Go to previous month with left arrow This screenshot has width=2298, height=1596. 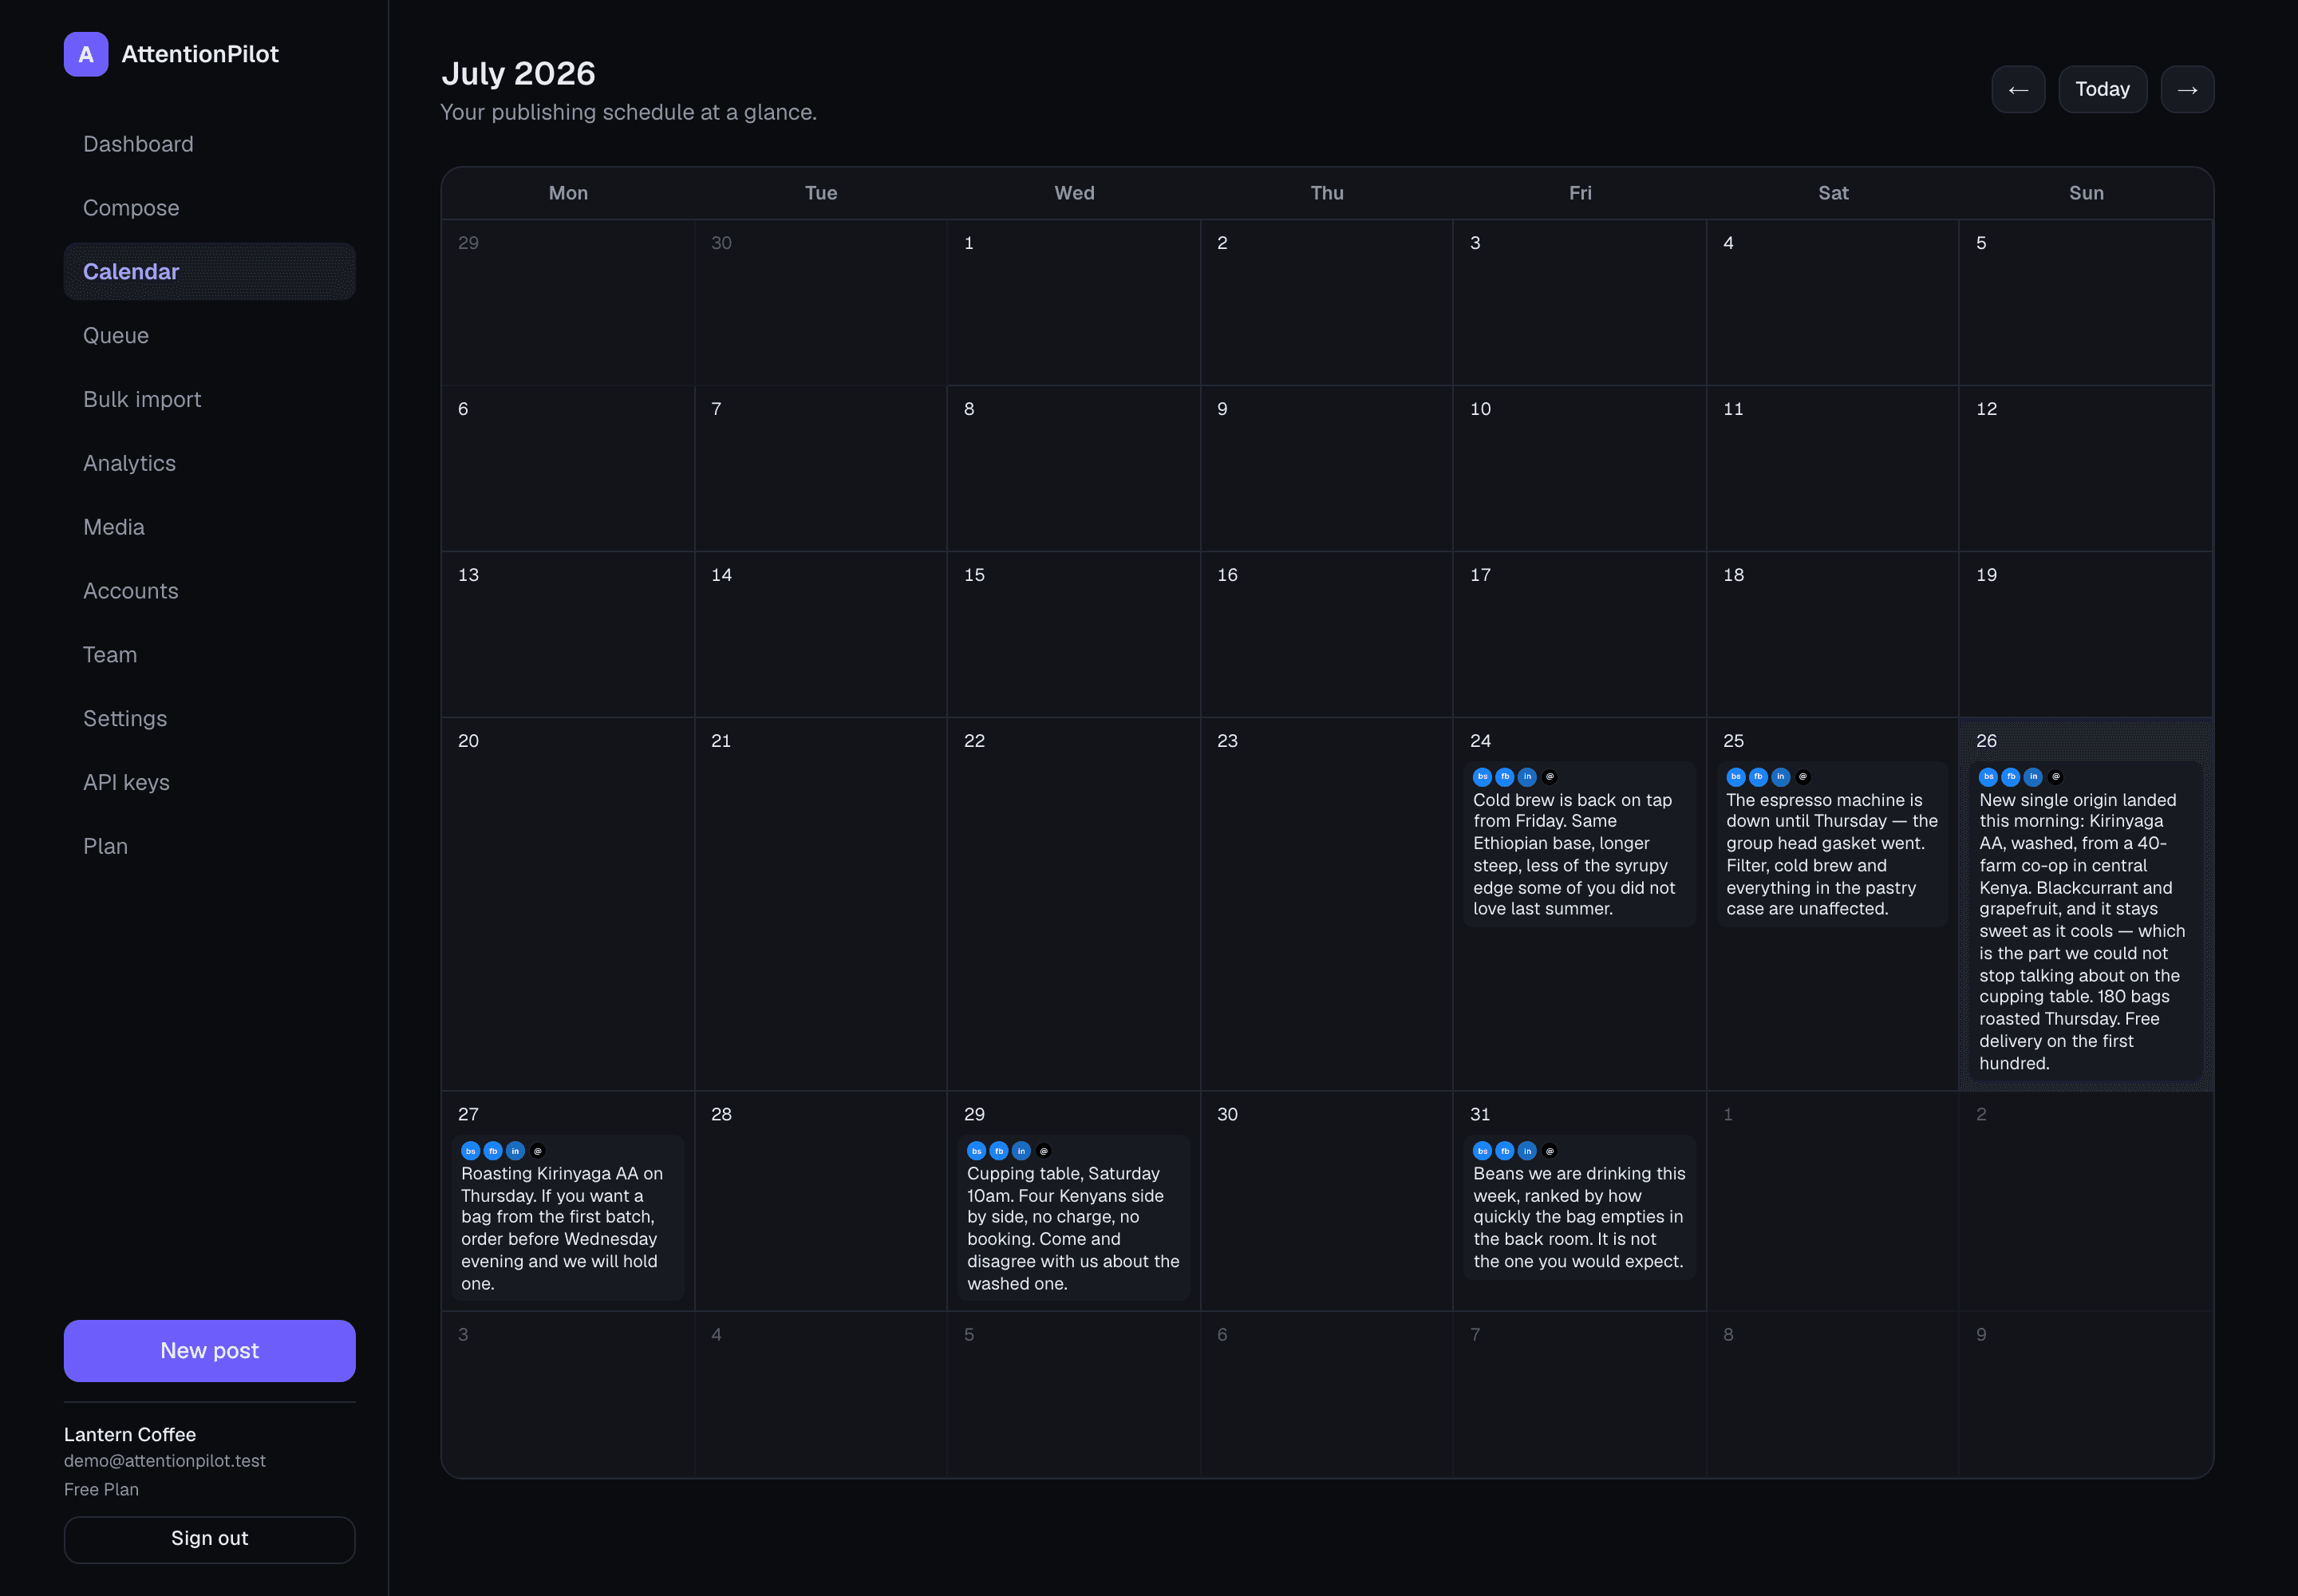2018,90
